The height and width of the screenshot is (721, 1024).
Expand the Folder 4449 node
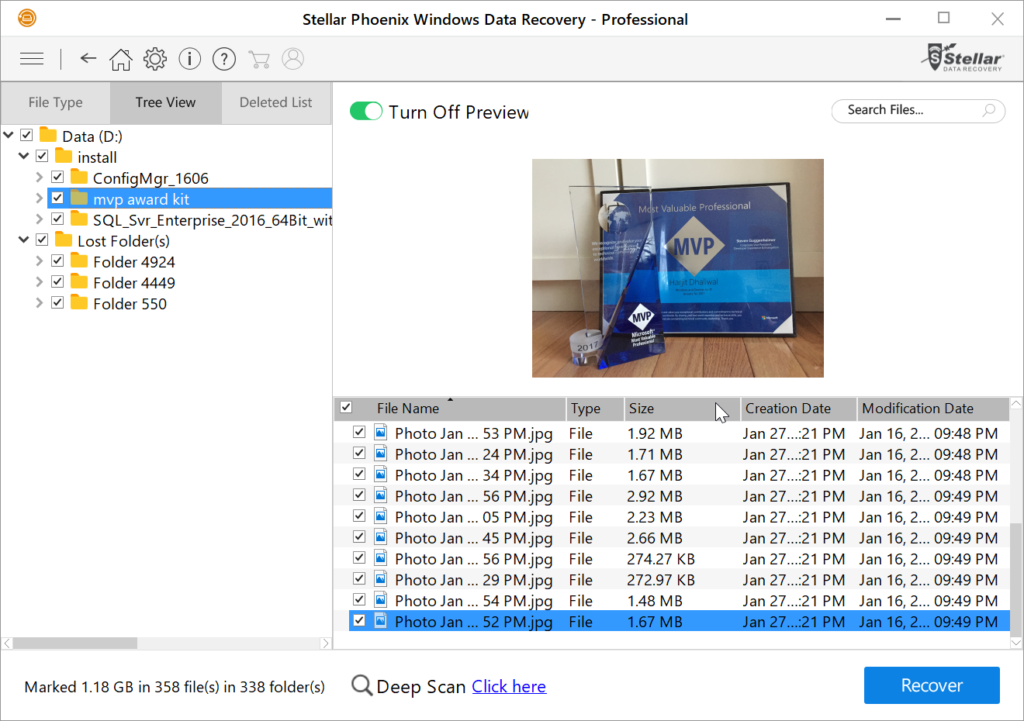coord(39,281)
